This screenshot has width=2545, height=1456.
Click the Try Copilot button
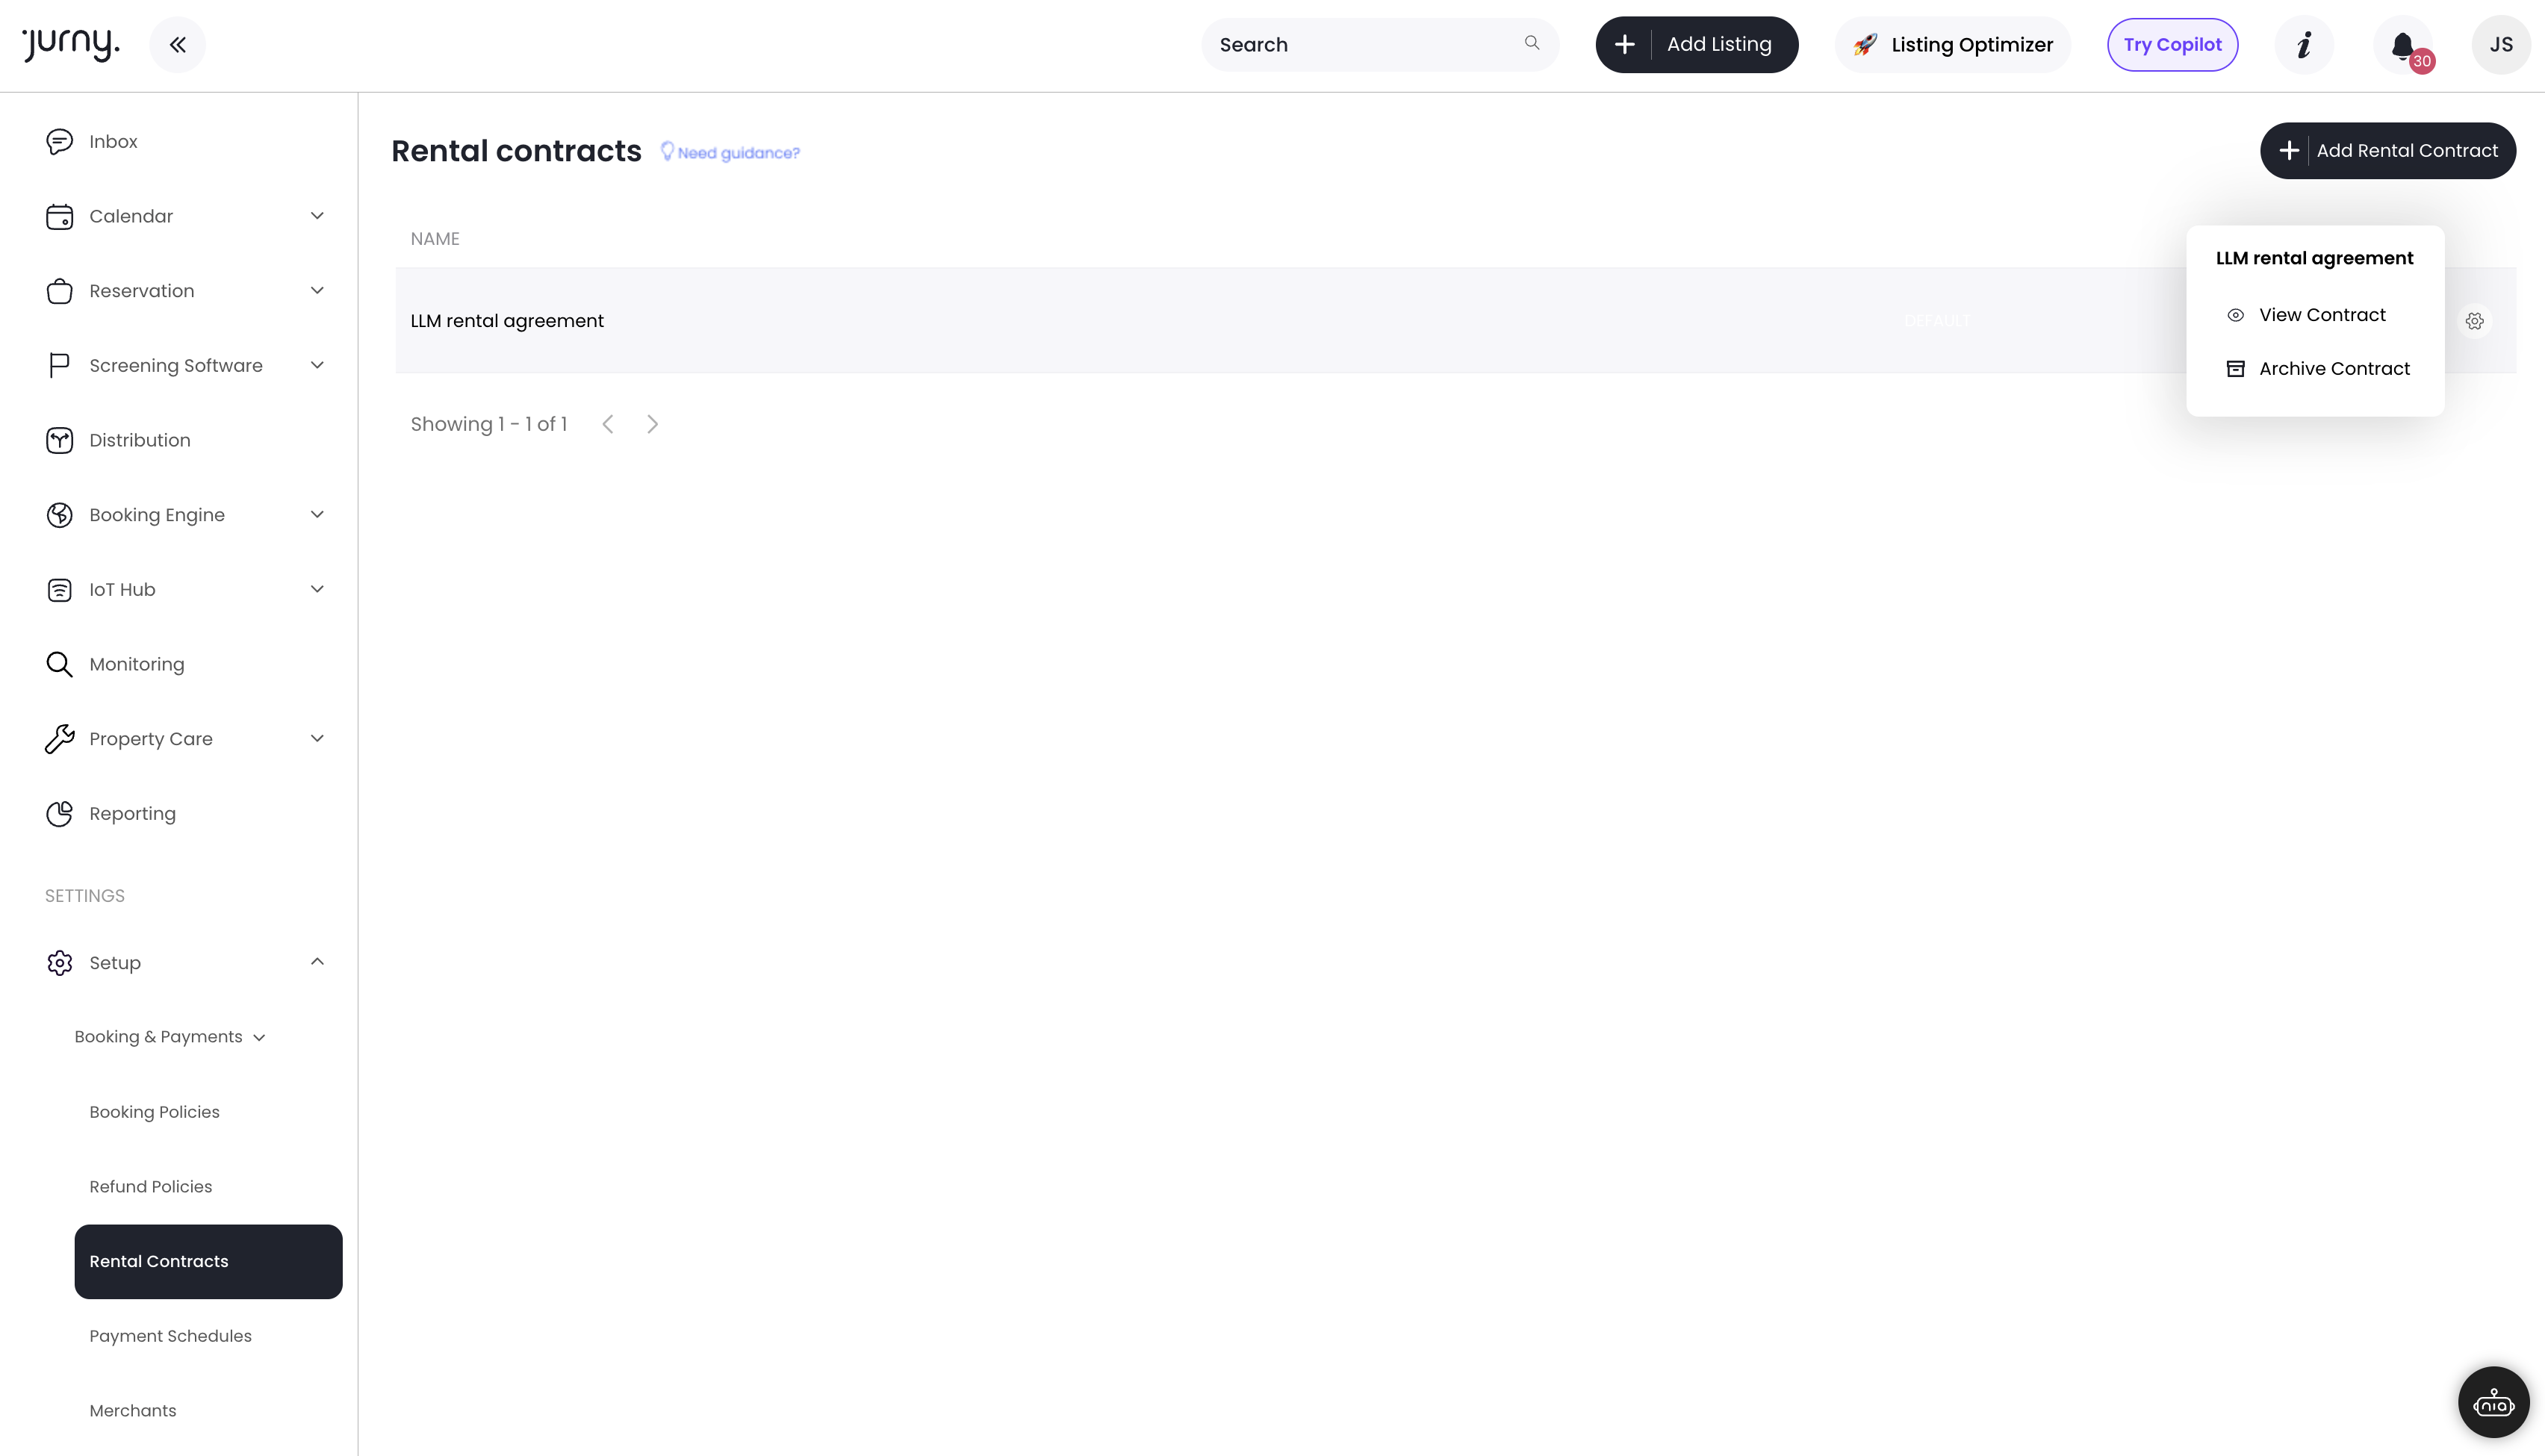pyautogui.click(x=2172, y=45)
